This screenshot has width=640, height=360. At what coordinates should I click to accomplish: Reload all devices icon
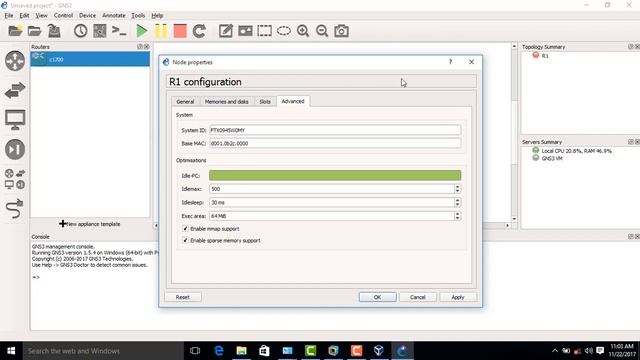coord(199,31)
